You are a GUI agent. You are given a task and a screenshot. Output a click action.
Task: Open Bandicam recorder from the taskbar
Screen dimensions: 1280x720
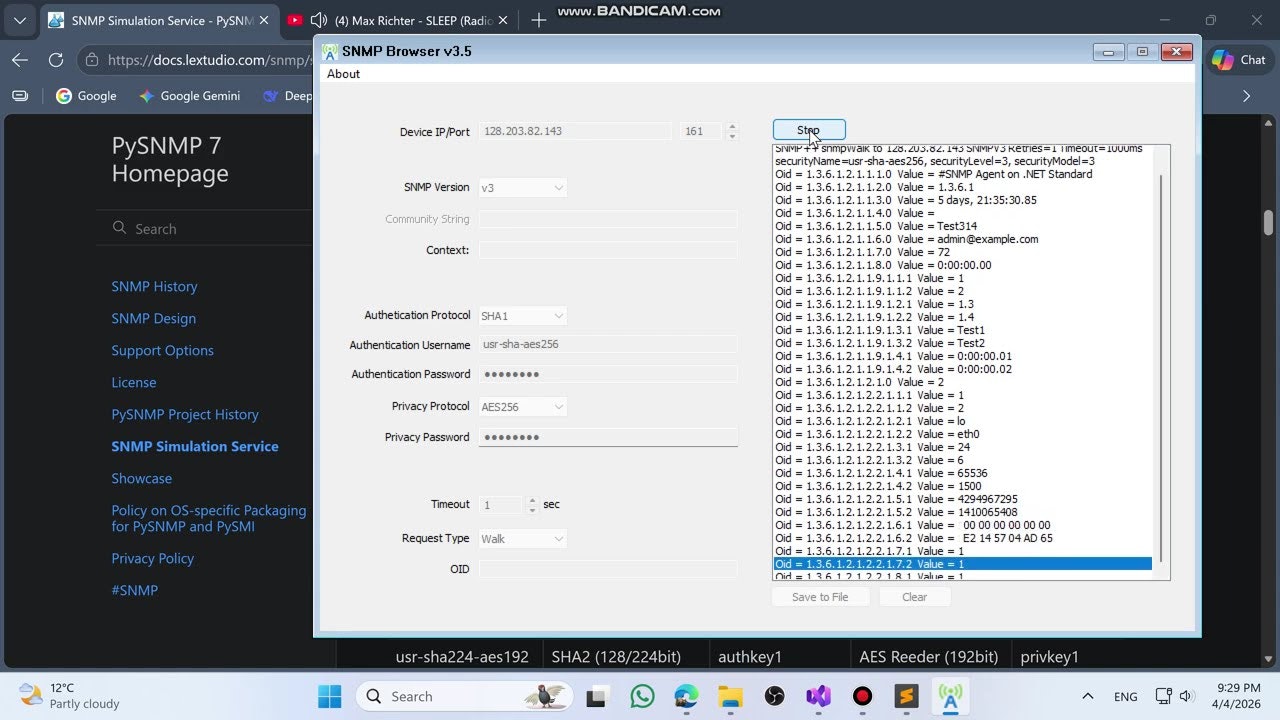[862, 696]
